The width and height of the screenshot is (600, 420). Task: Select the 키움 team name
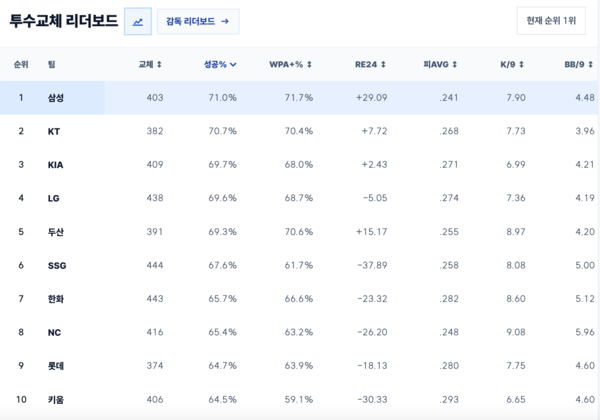(55, 399)
